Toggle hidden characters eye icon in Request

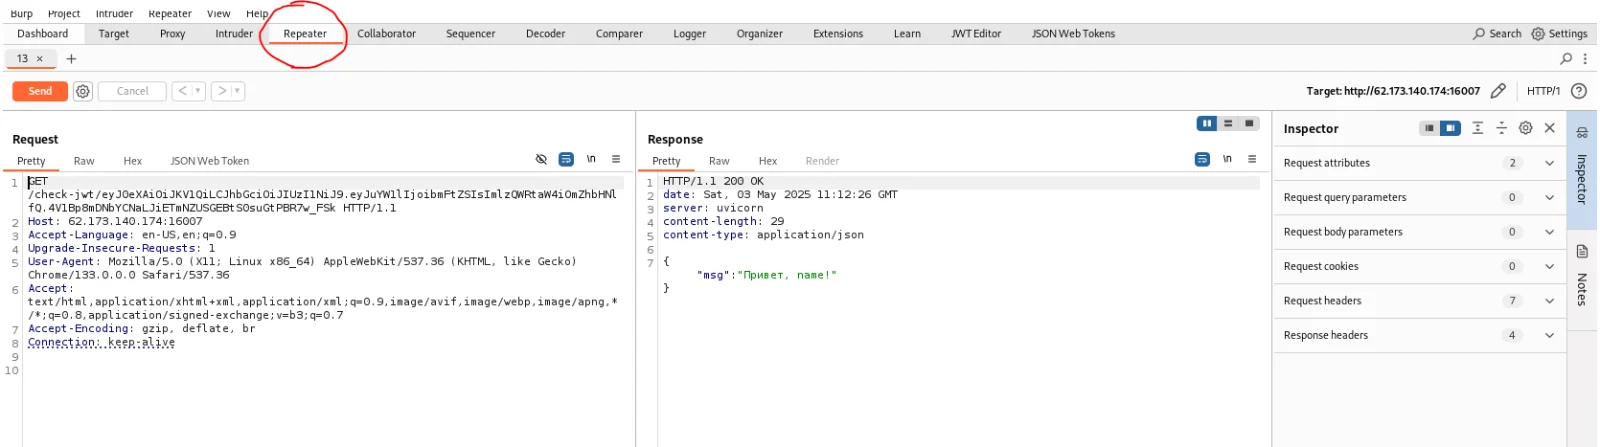coord(541,159)
